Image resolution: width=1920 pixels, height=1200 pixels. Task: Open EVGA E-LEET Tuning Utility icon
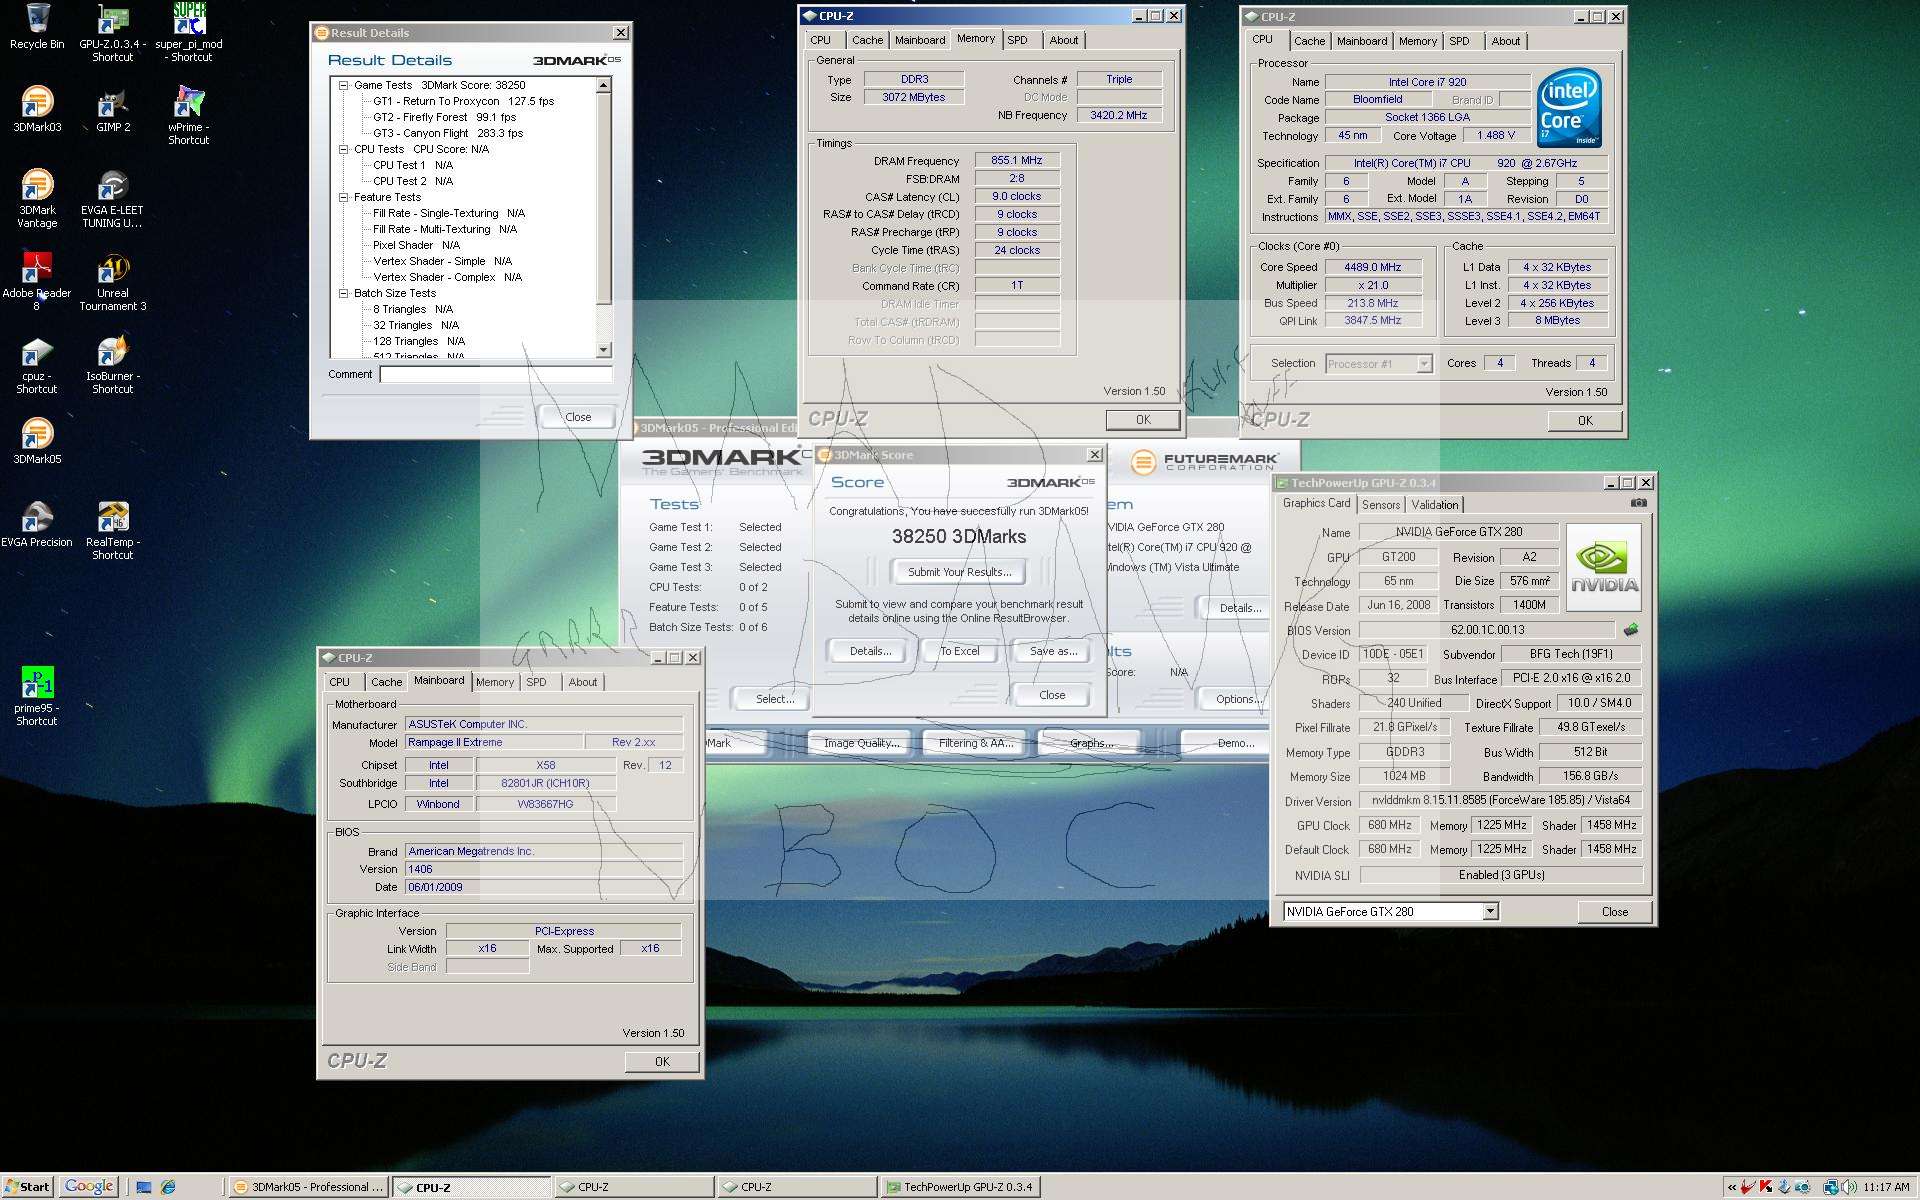point(112,199)
